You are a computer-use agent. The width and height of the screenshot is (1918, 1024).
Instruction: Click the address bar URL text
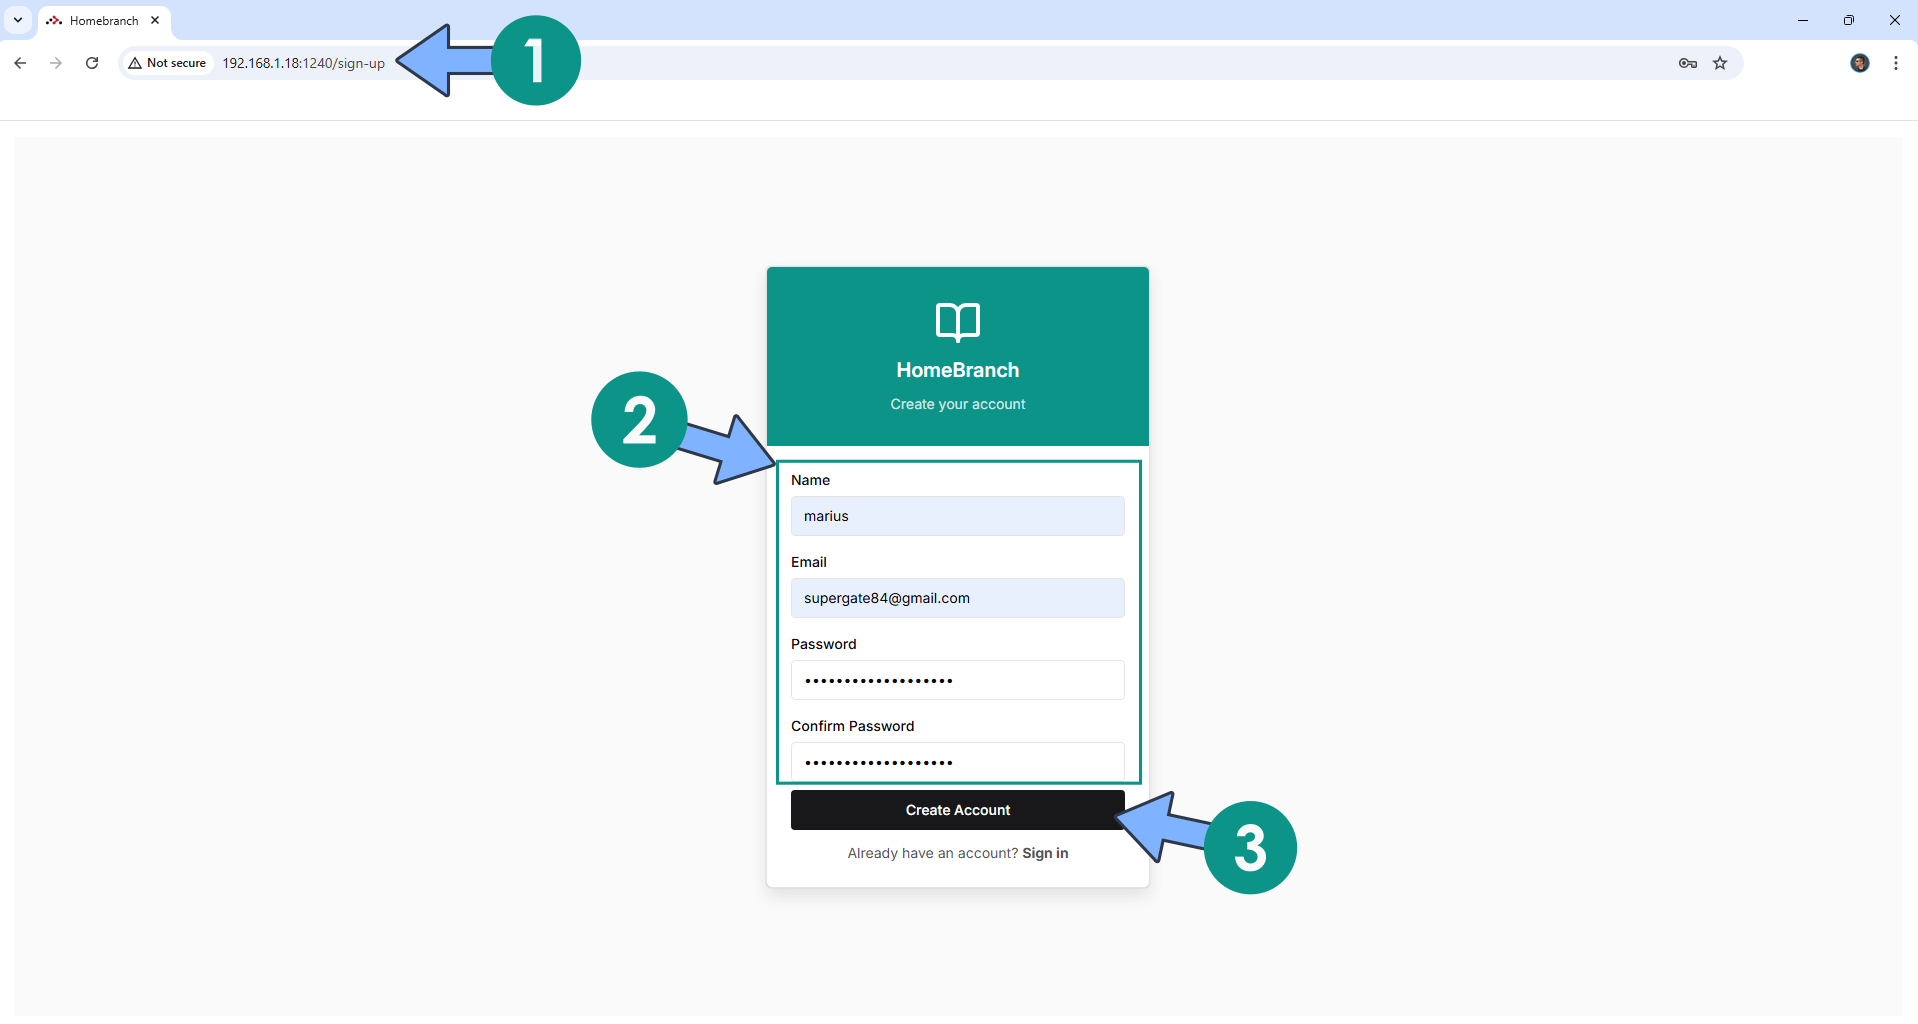pyautogui.click(x=303, y=63)
